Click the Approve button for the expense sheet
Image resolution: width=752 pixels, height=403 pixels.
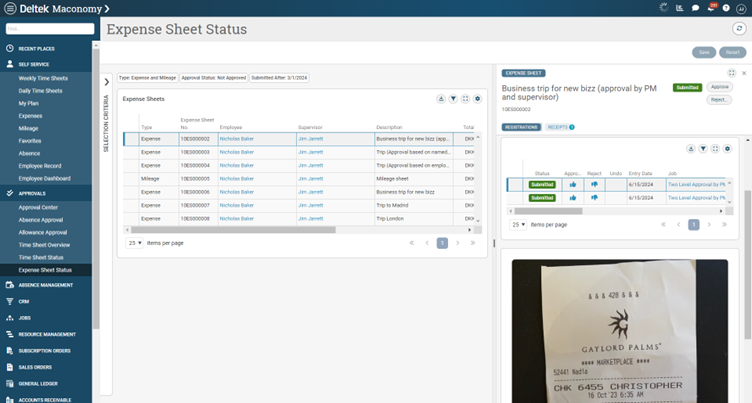(x=719, y=87)
